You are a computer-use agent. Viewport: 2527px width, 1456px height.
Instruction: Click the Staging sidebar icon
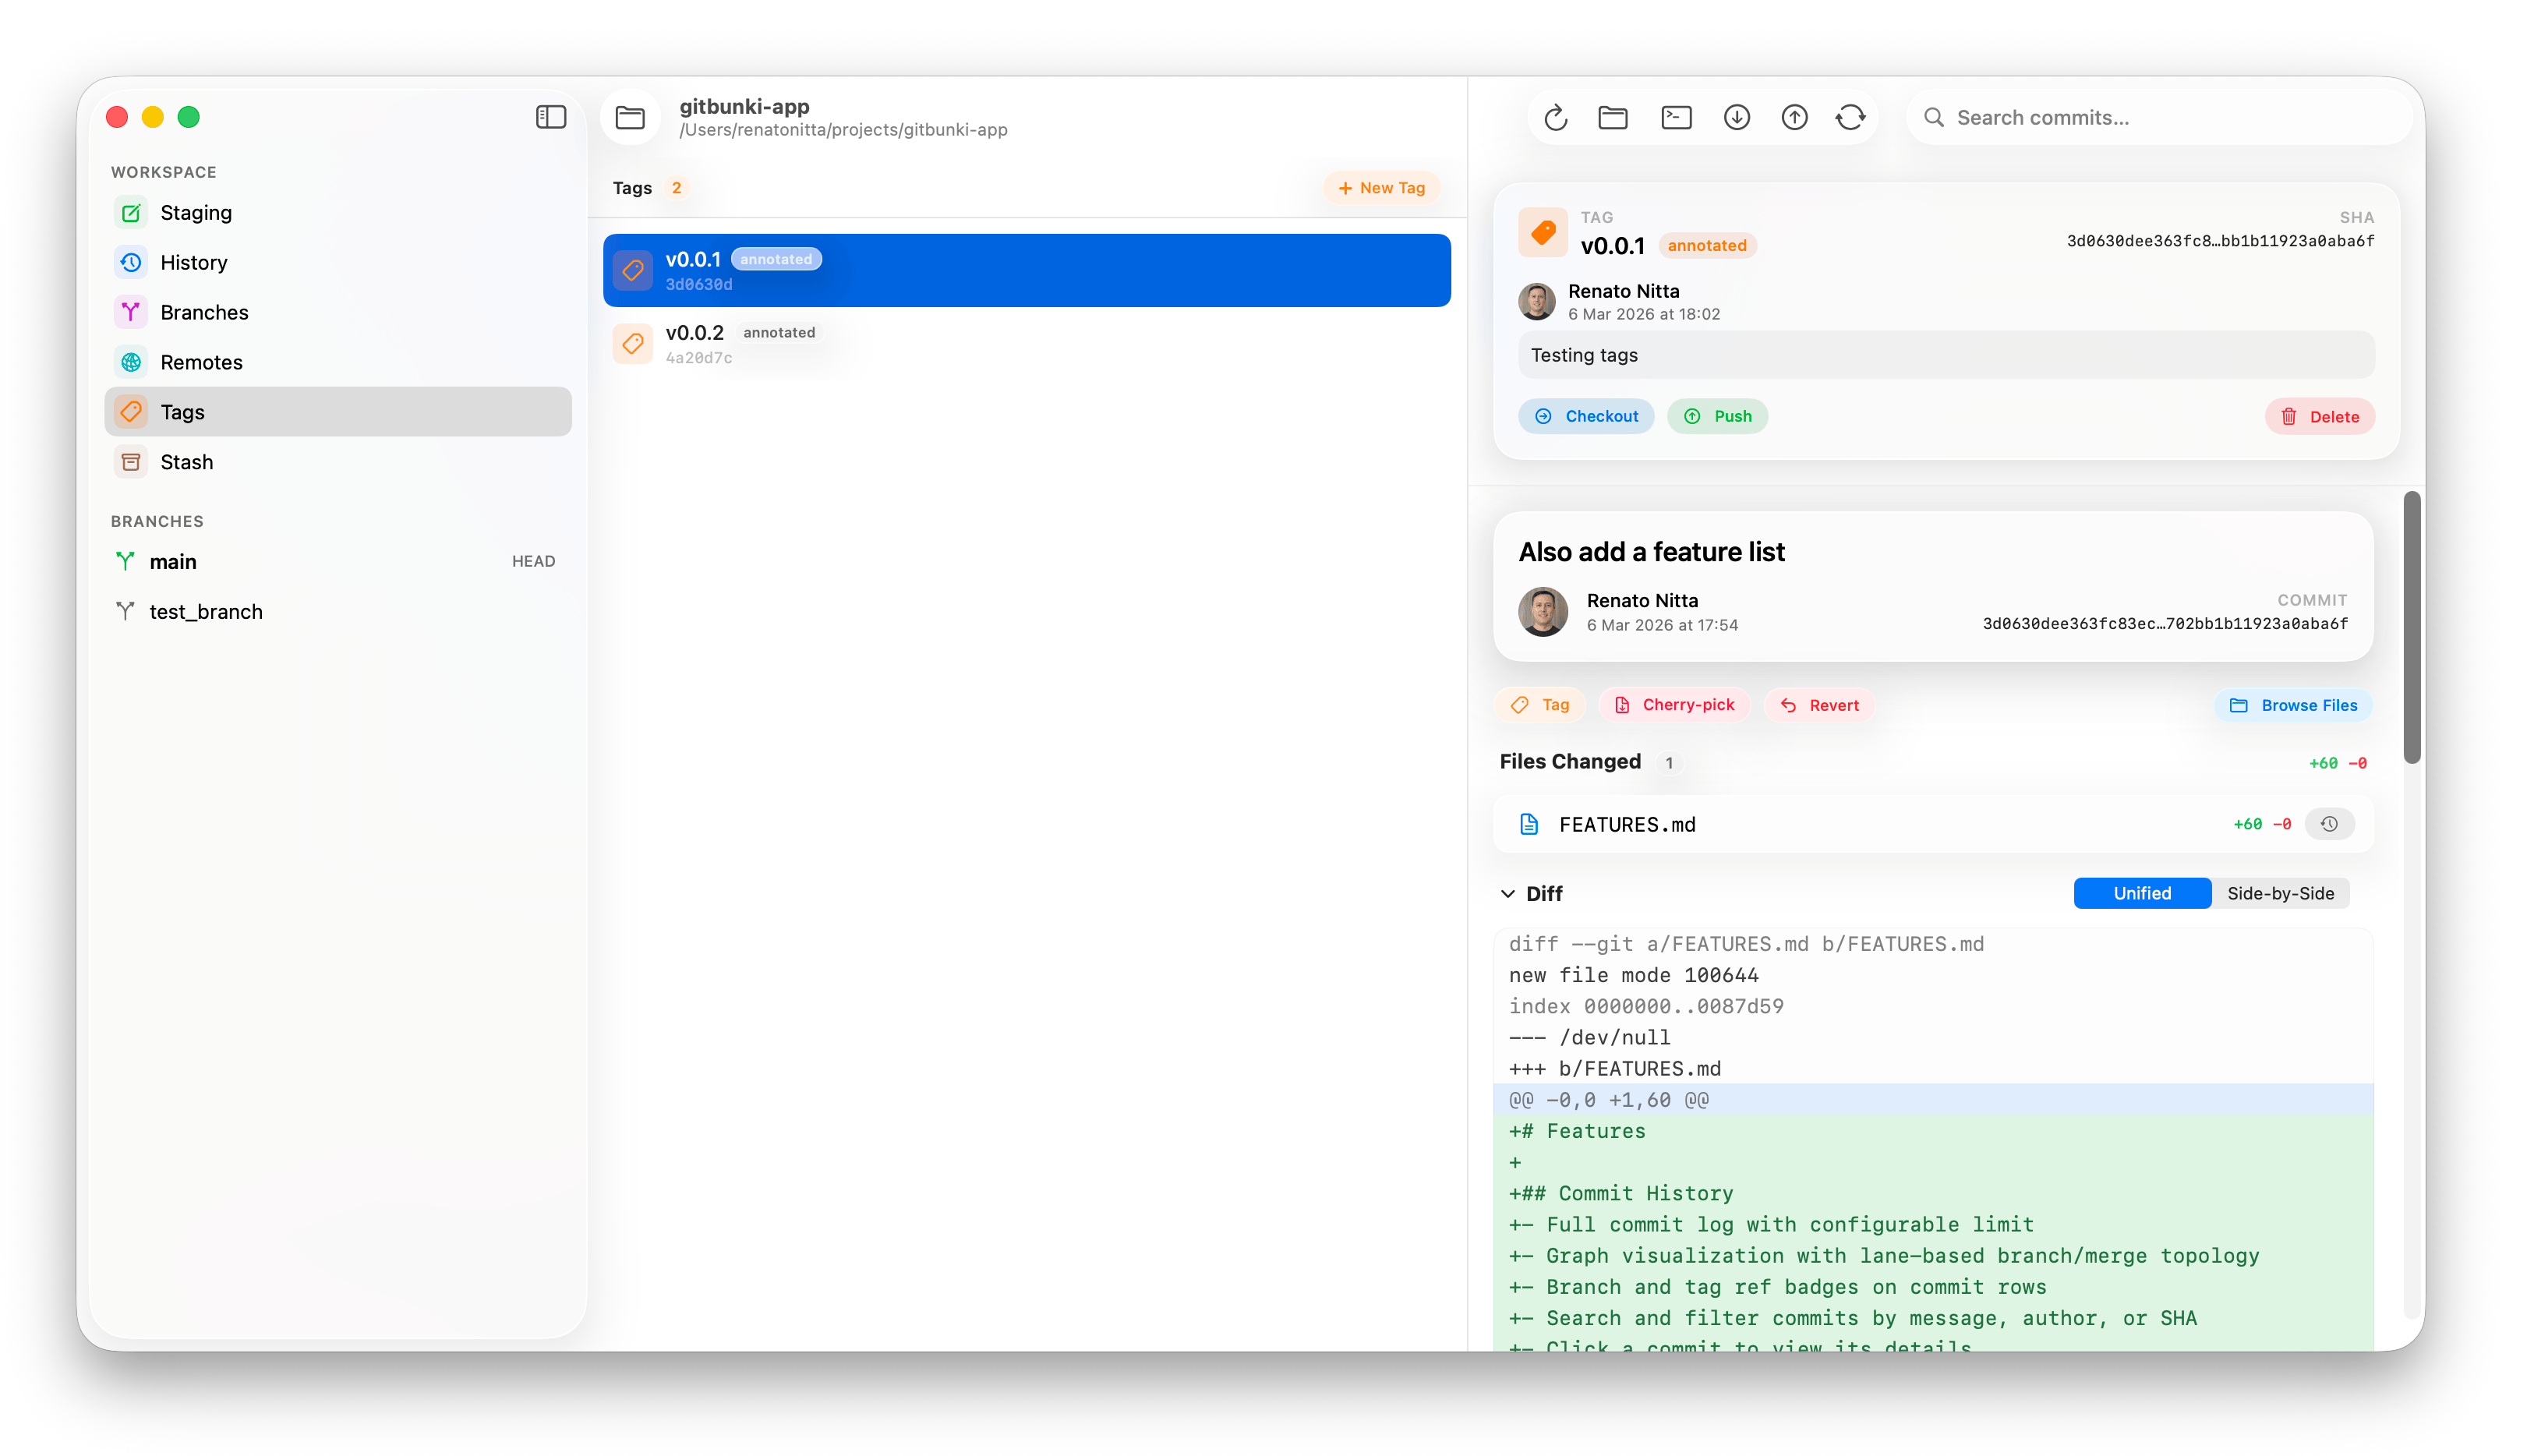tap(131, 213)
